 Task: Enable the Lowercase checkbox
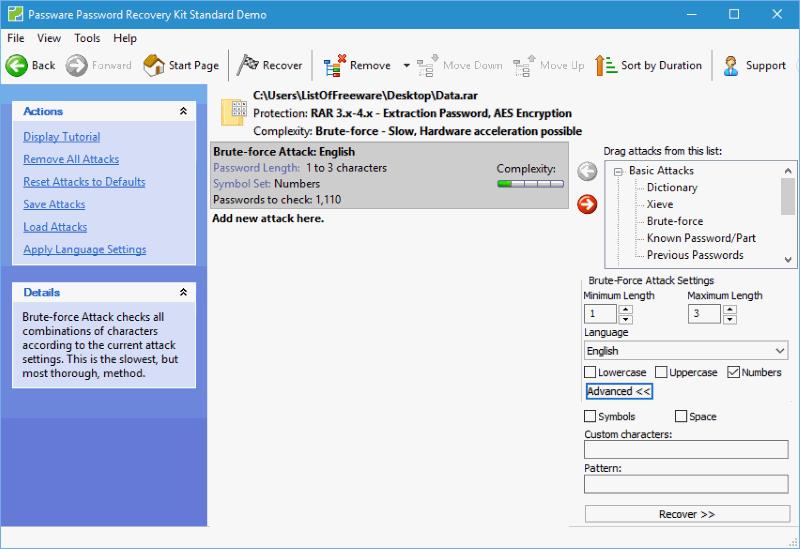coord(590,372)
